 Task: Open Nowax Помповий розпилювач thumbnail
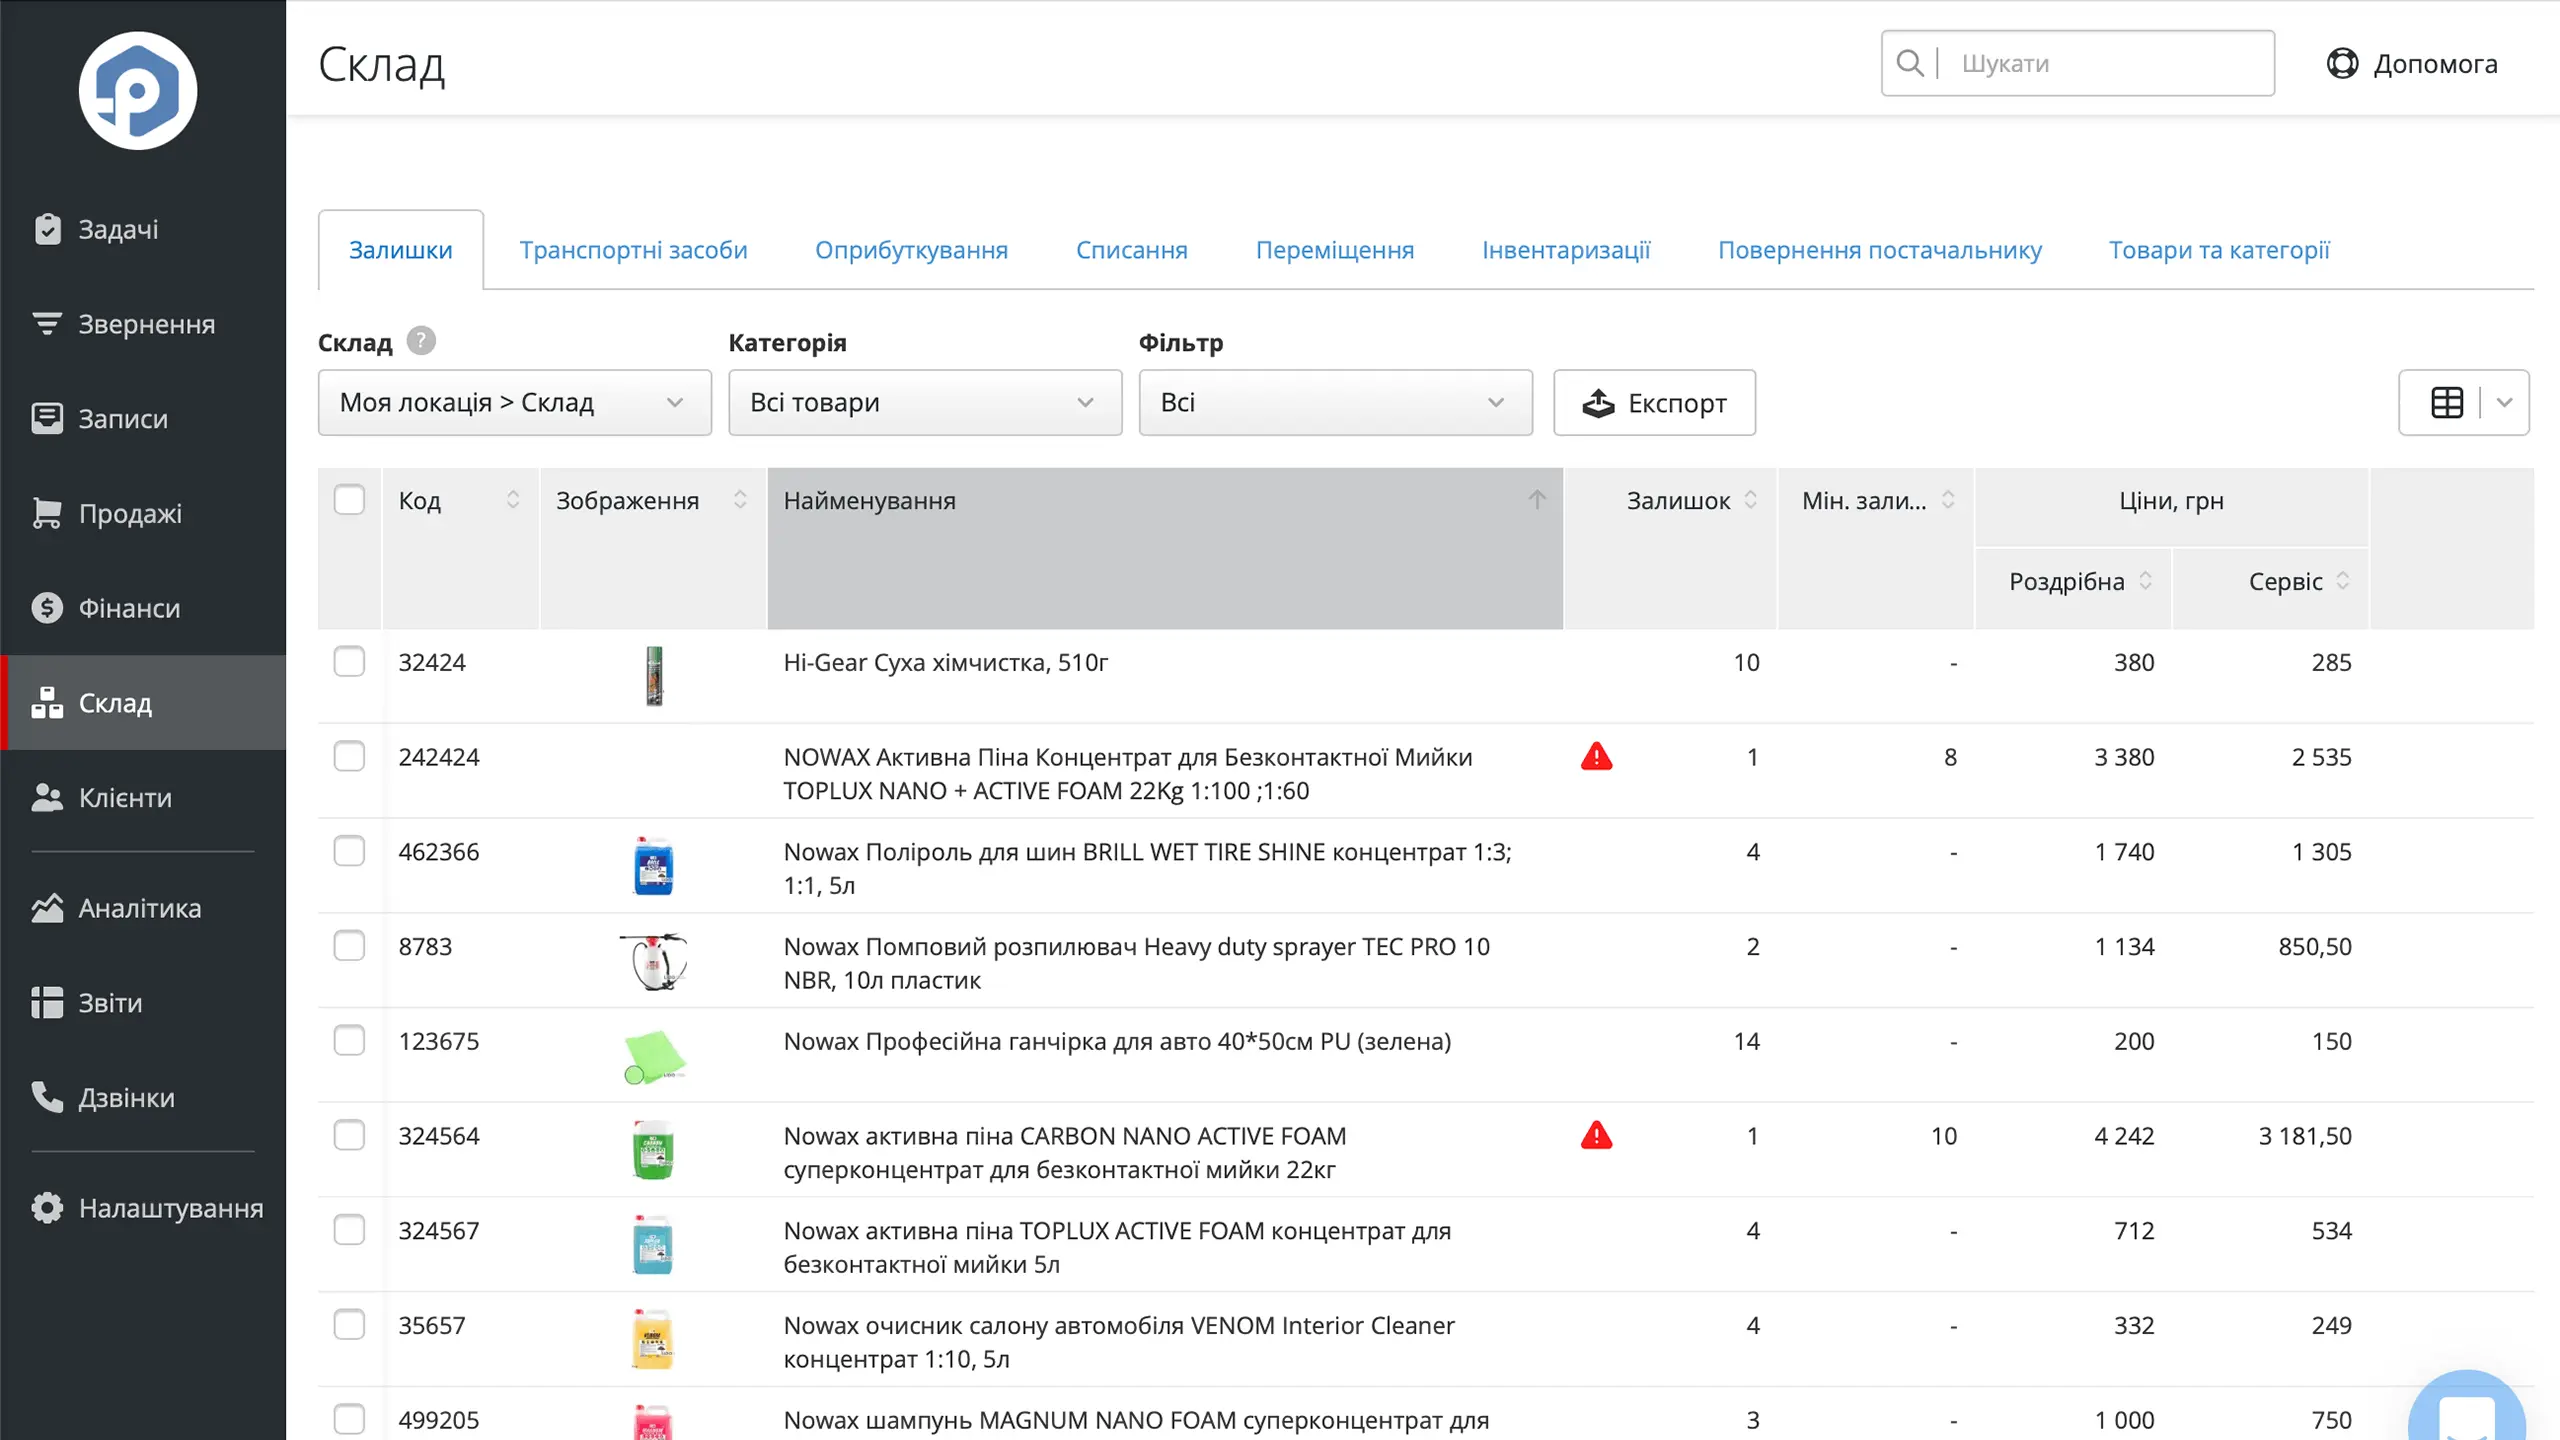click(654, 961)
